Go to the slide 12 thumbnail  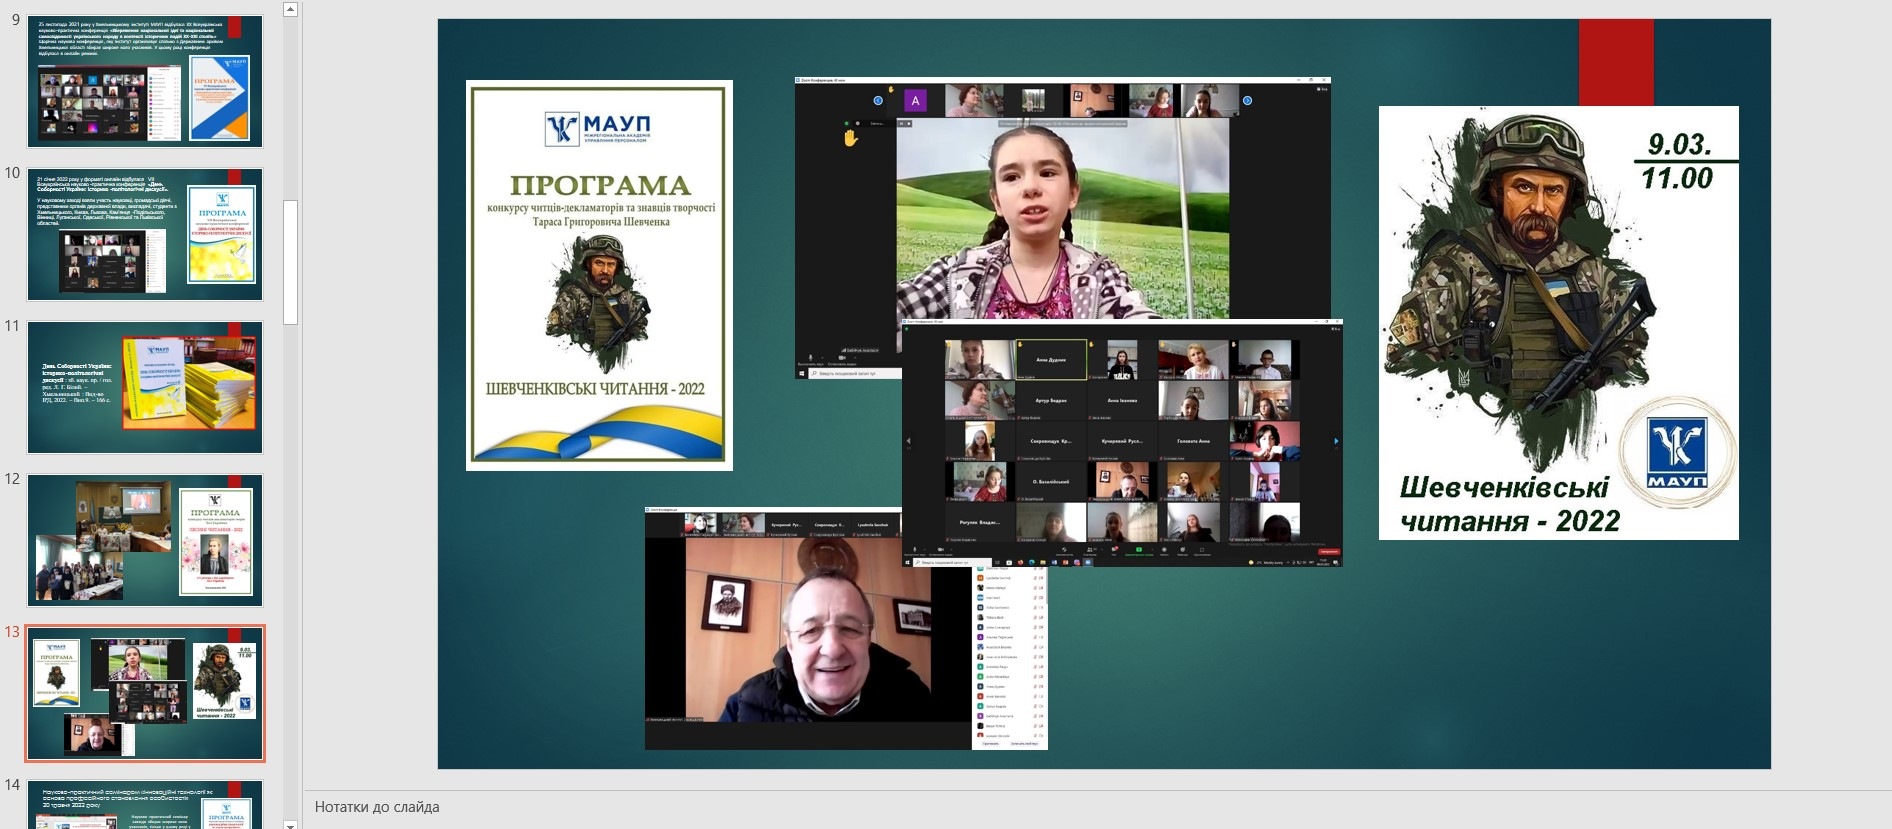145,541
